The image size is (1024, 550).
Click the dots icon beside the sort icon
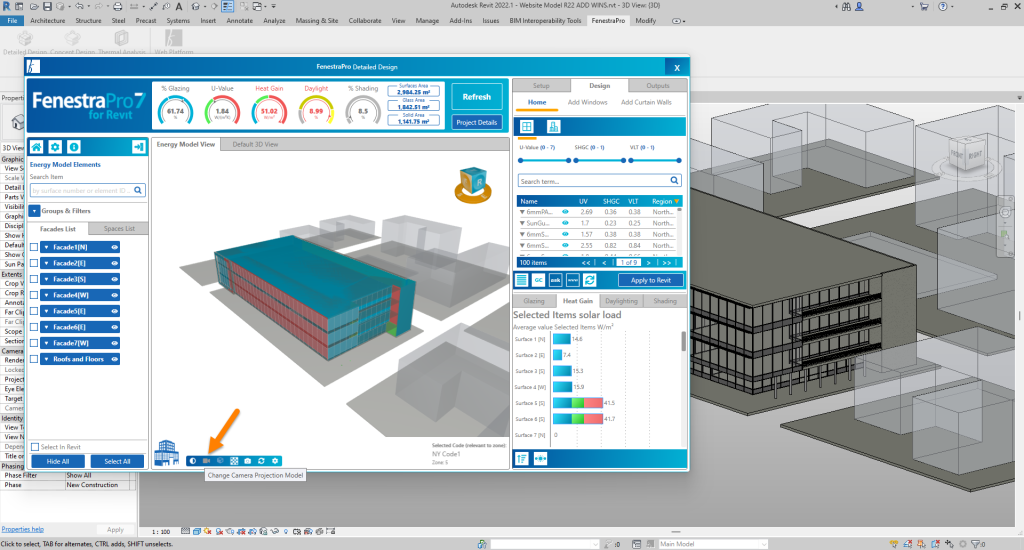click(540, 459)
